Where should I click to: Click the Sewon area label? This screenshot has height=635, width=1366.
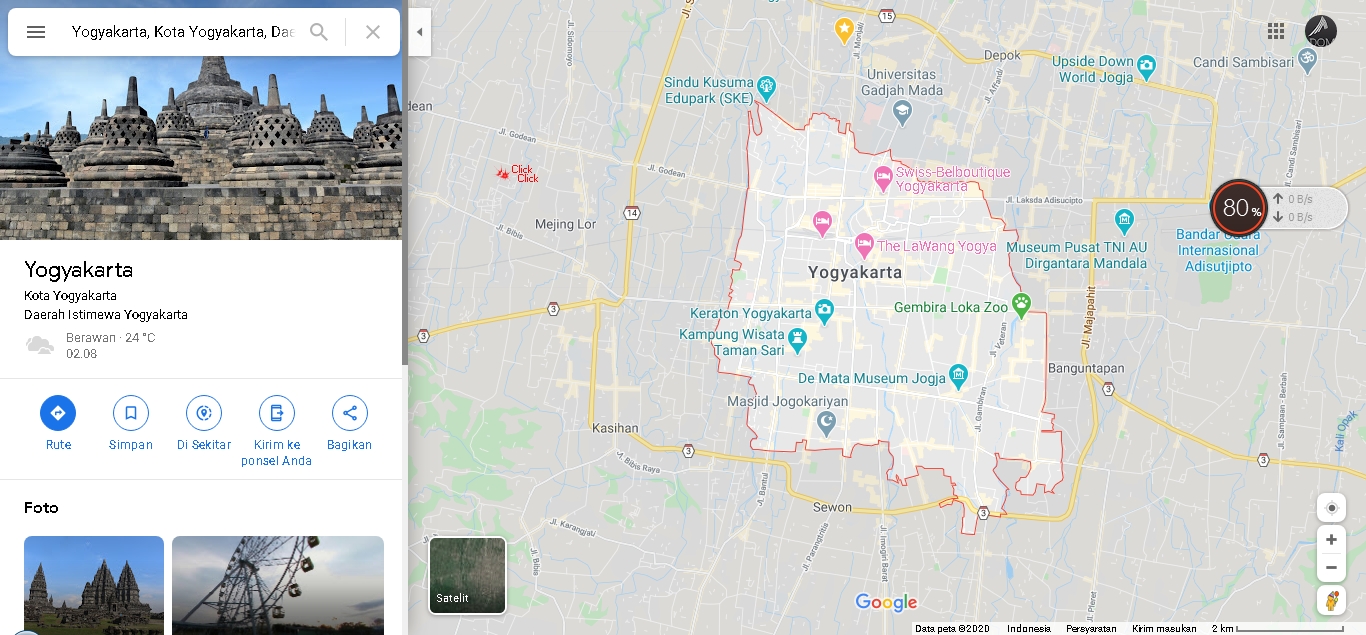click(x=832, y=507)
